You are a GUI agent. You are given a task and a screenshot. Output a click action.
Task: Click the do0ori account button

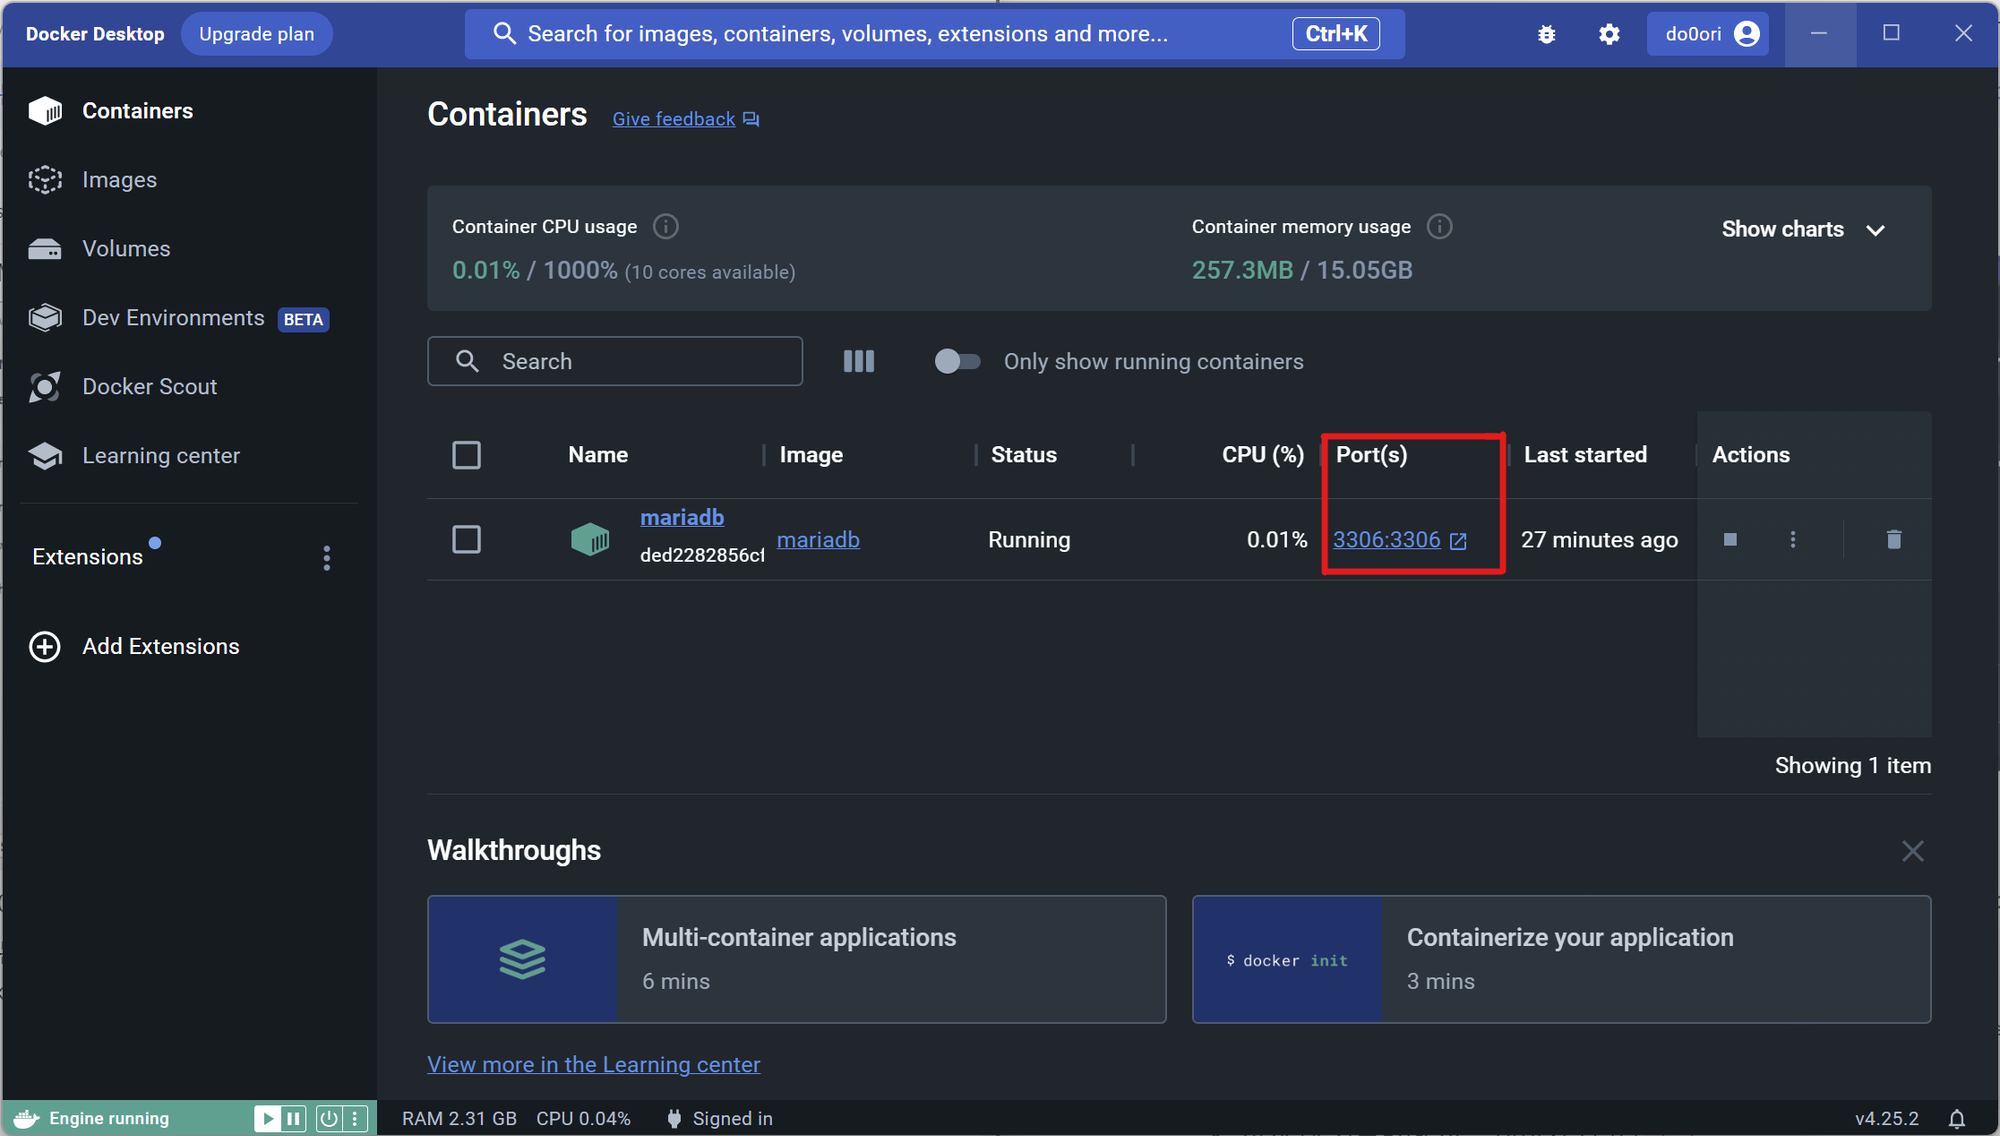pos(1708,34)
